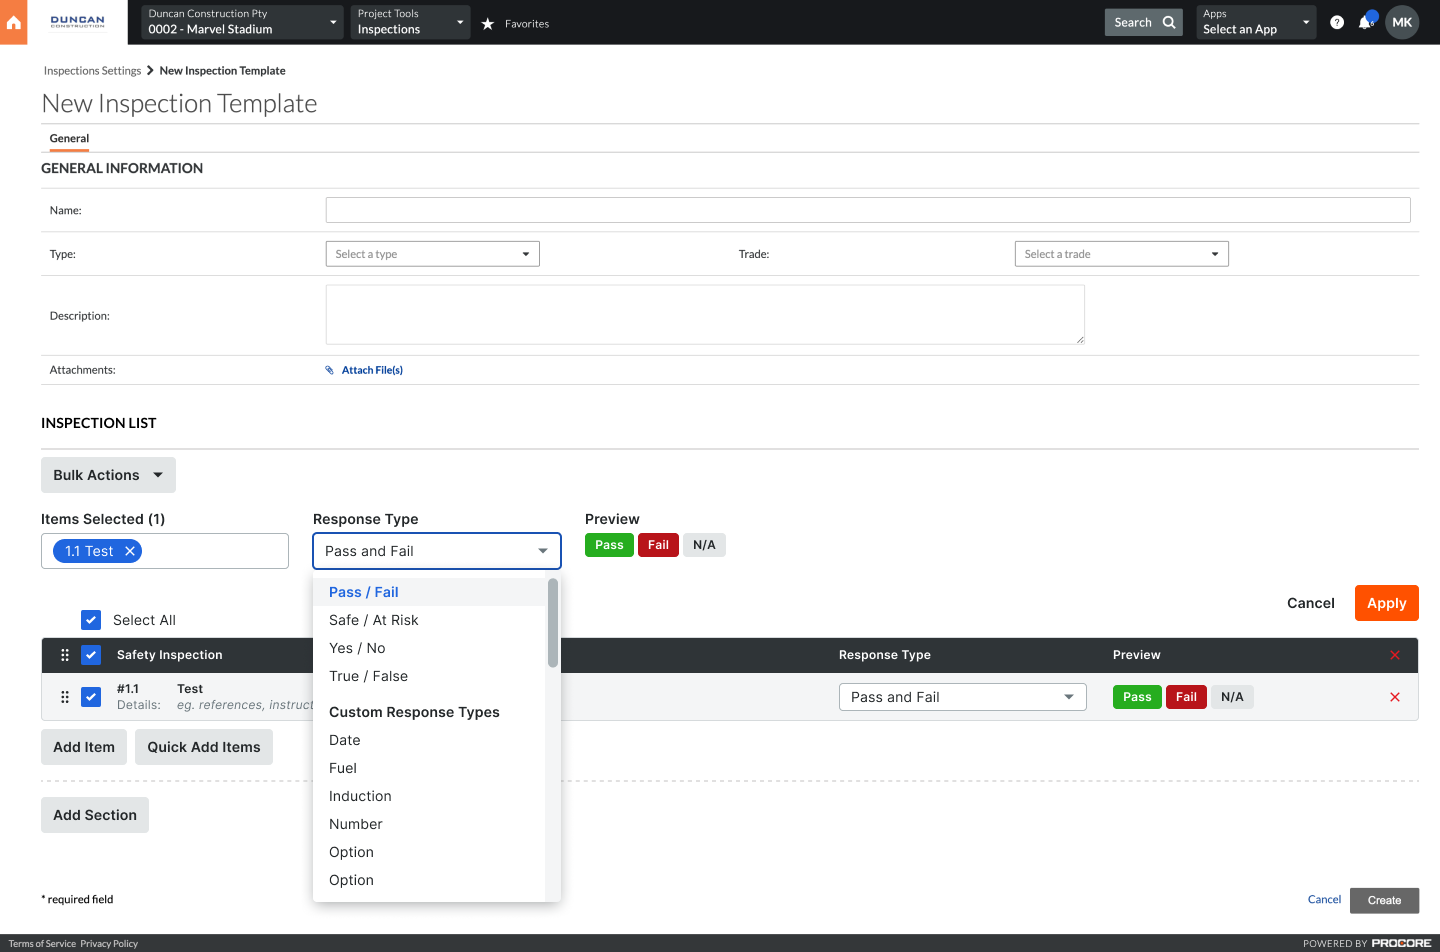Click the Favorites star icon

coord(487,23)
